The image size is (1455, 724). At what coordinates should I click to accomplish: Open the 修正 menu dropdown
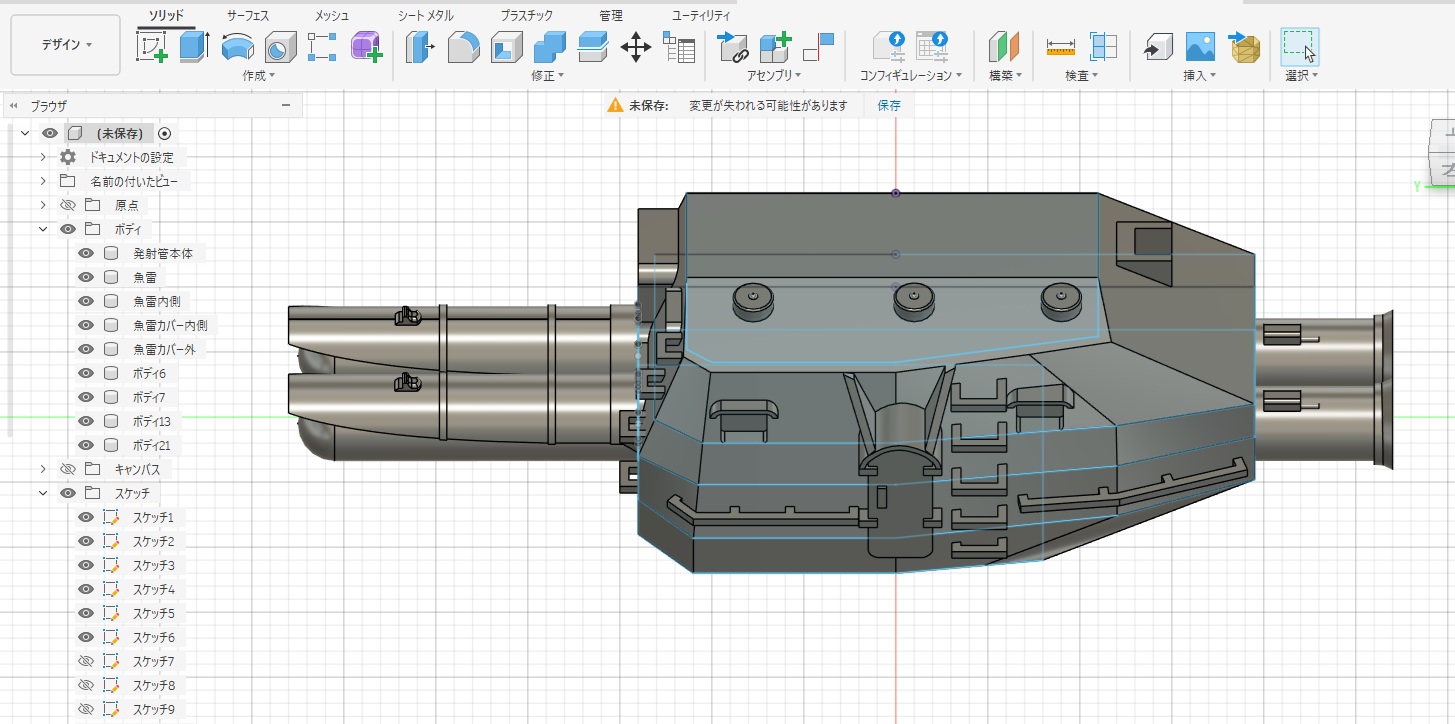(547, 76)
